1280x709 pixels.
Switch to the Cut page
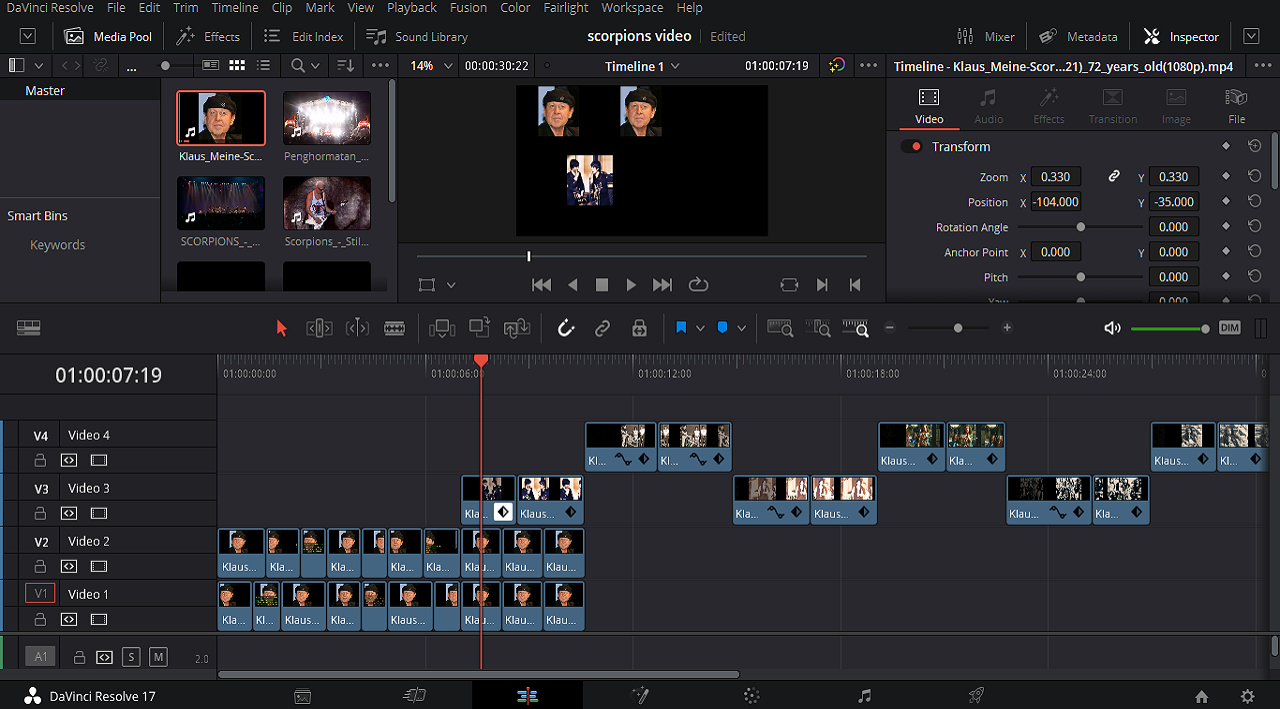coord(414,696)
